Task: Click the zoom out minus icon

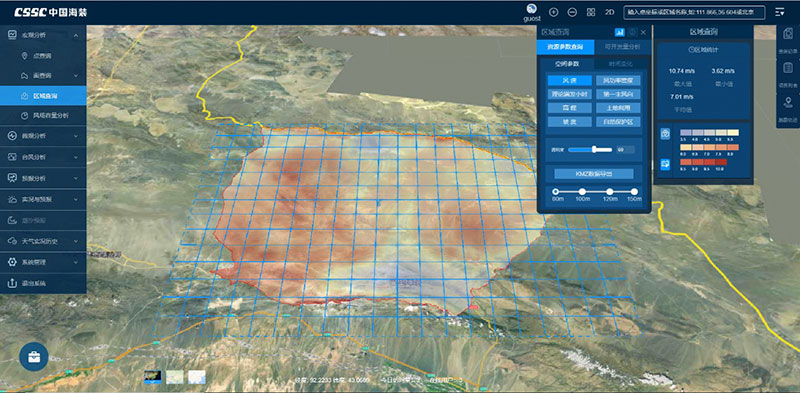Action: tap(572, 12)
